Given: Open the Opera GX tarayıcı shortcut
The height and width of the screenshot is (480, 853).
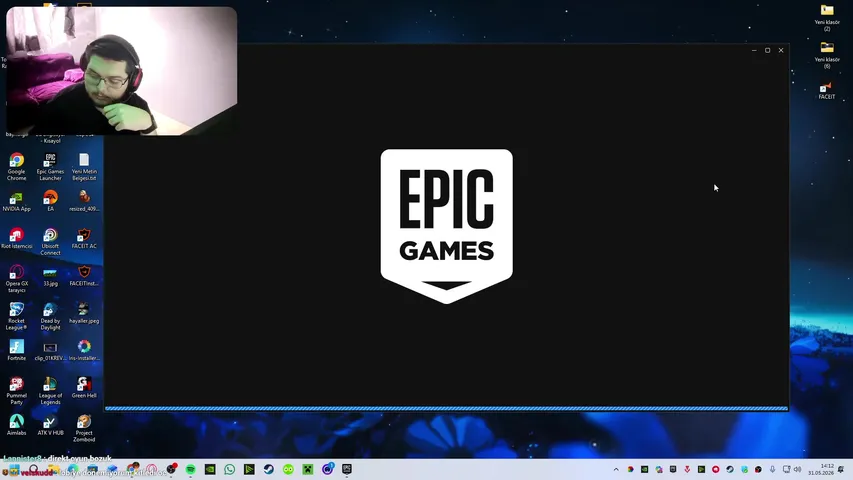Looking at the screenshot, I should point(16,279).
